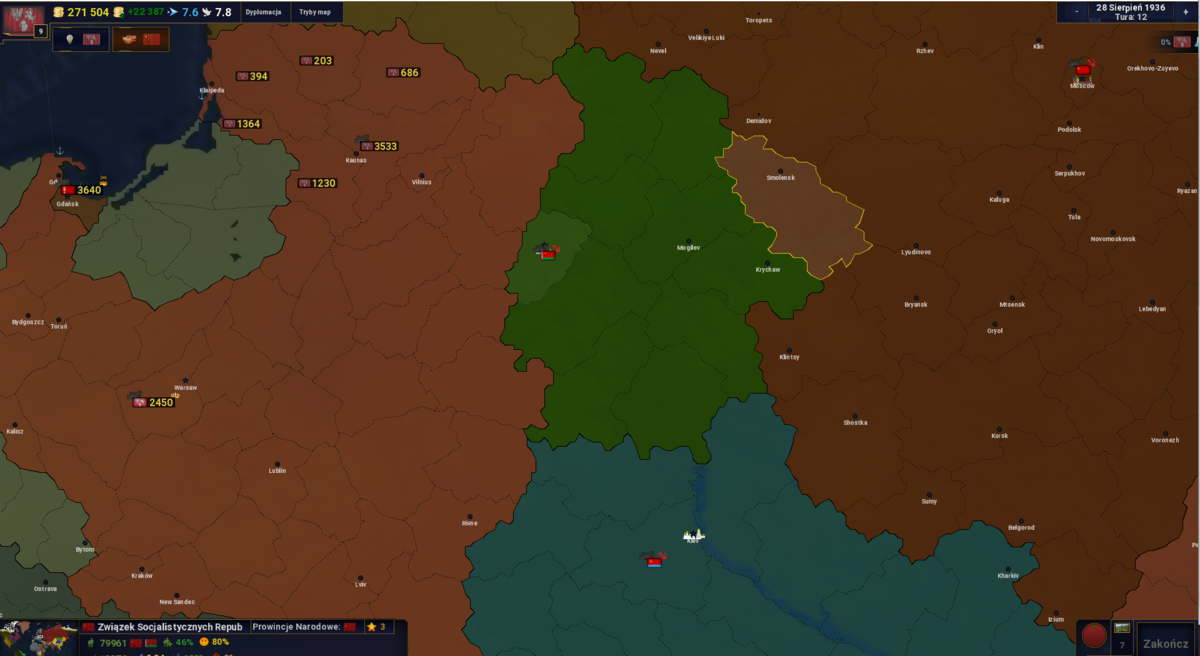Click the indicator showing 7 beside Zakończ
The width and height of the screenshot is (1200, 656).
1122,637
